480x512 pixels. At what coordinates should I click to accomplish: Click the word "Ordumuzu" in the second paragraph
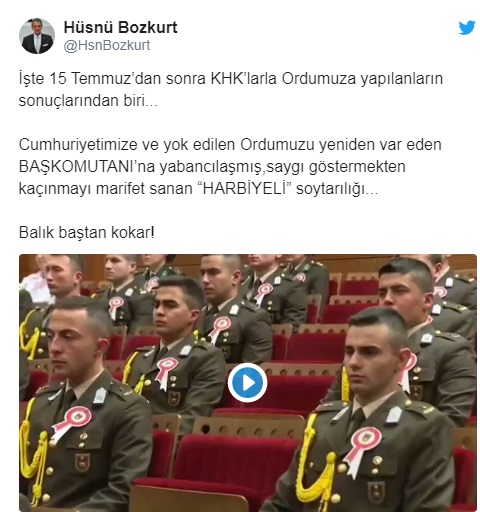coord(277,145)
